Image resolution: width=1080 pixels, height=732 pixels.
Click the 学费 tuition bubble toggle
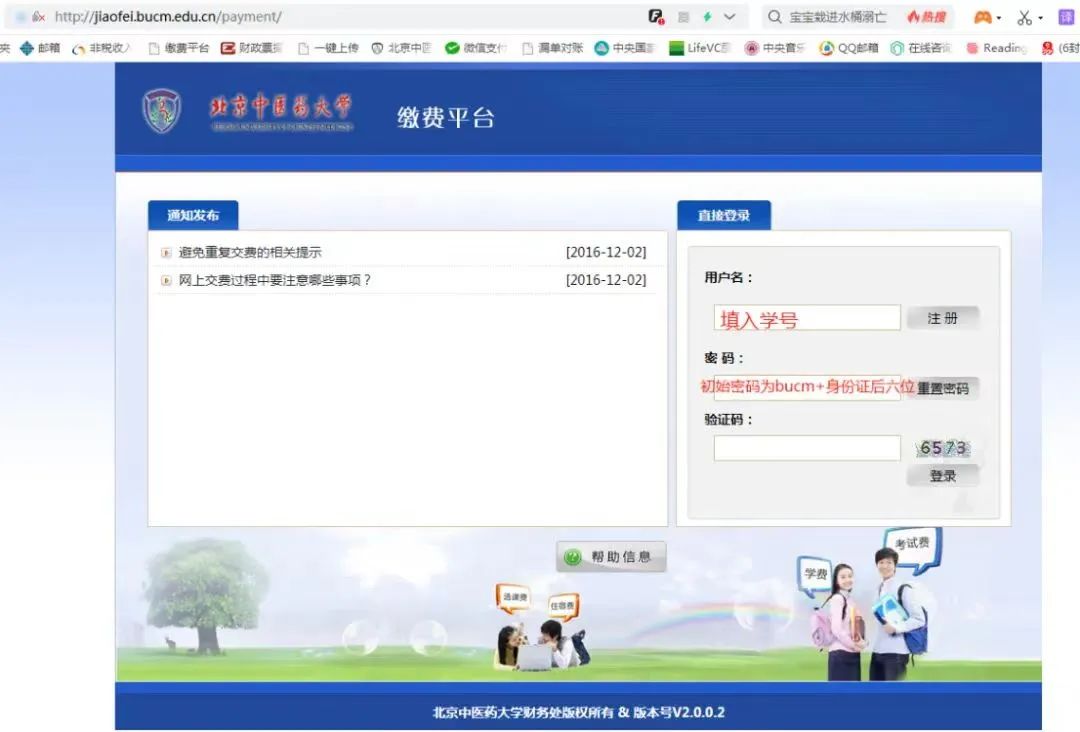point(815,573)
